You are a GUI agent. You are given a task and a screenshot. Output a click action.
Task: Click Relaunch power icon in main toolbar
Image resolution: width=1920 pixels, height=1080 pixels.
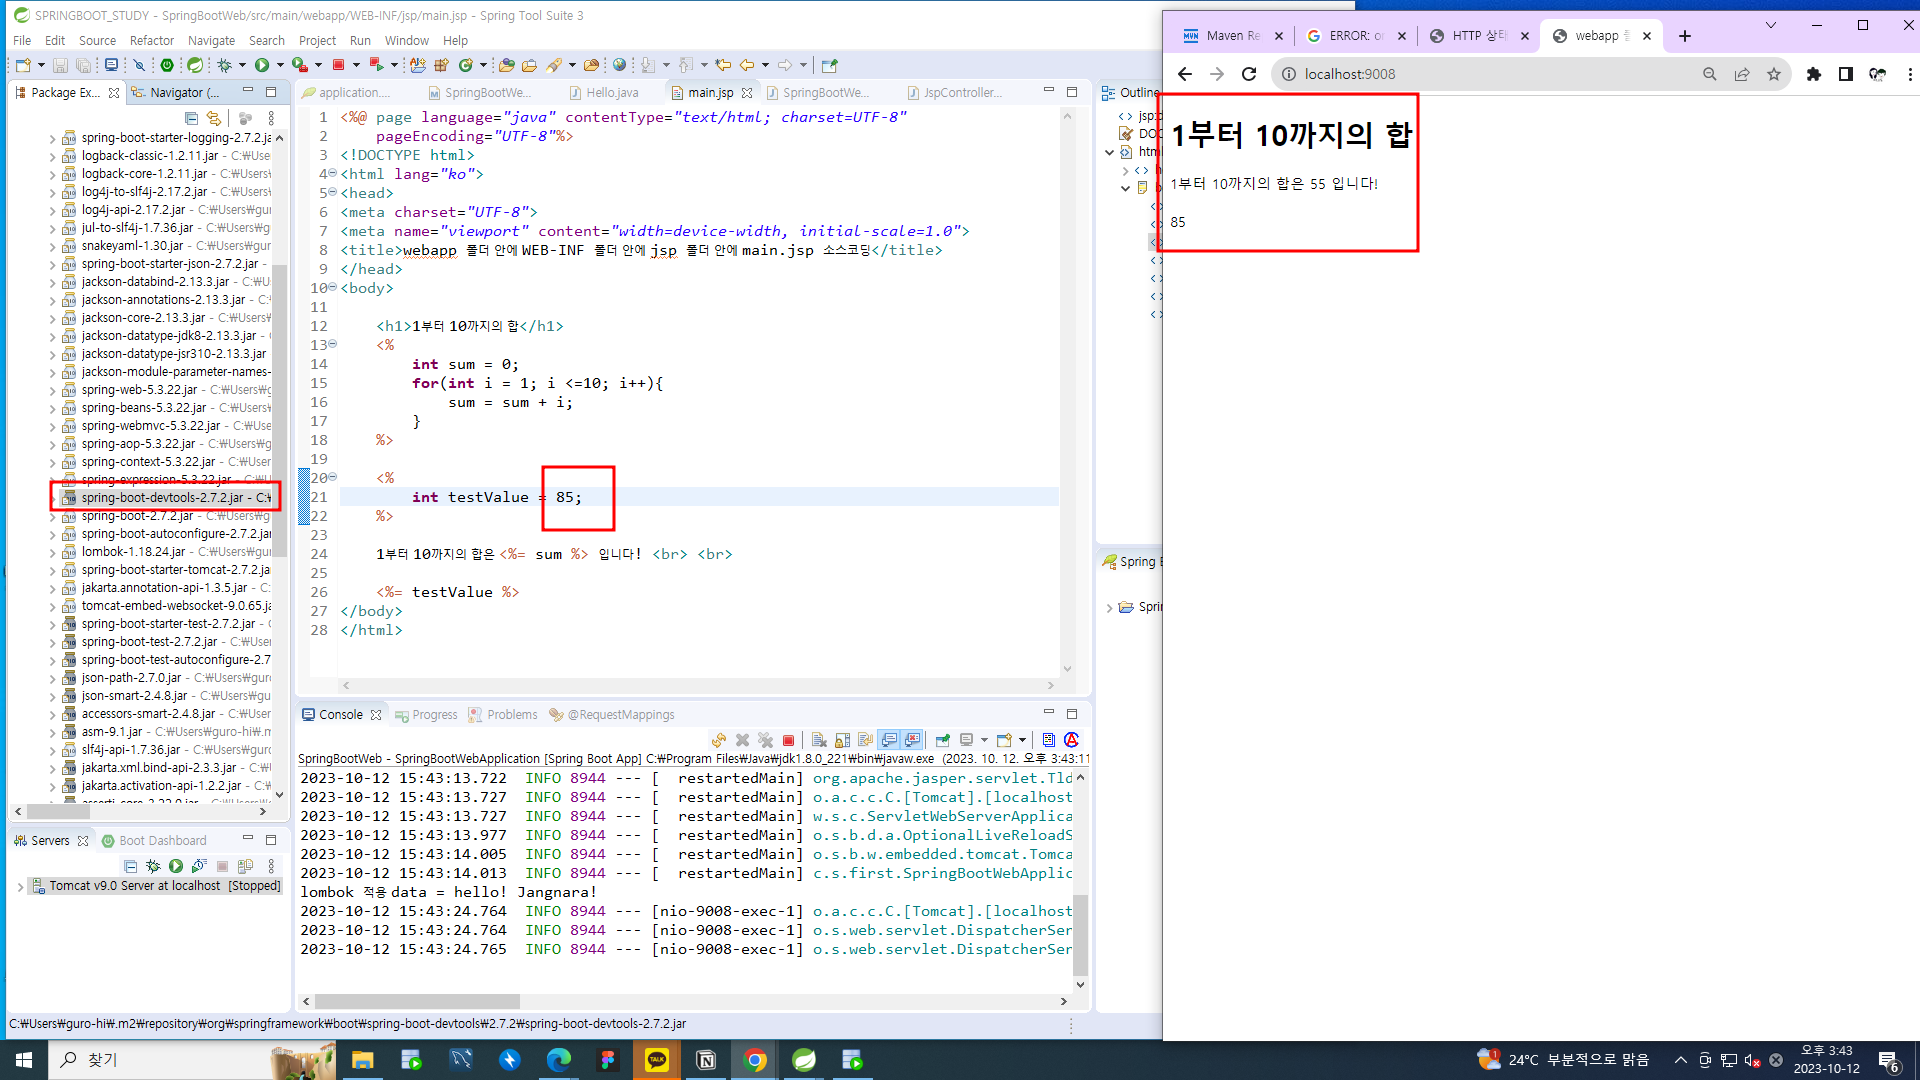(x=167, y=65)
